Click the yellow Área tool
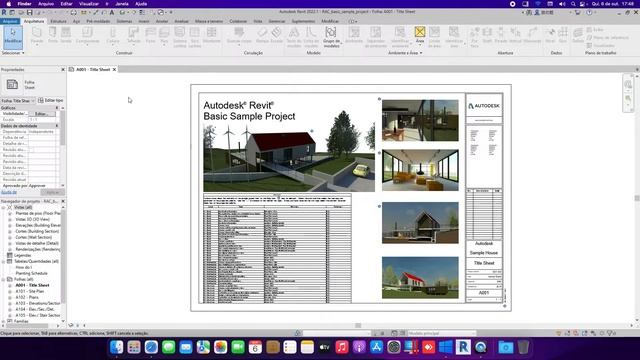 pos(420,35)
